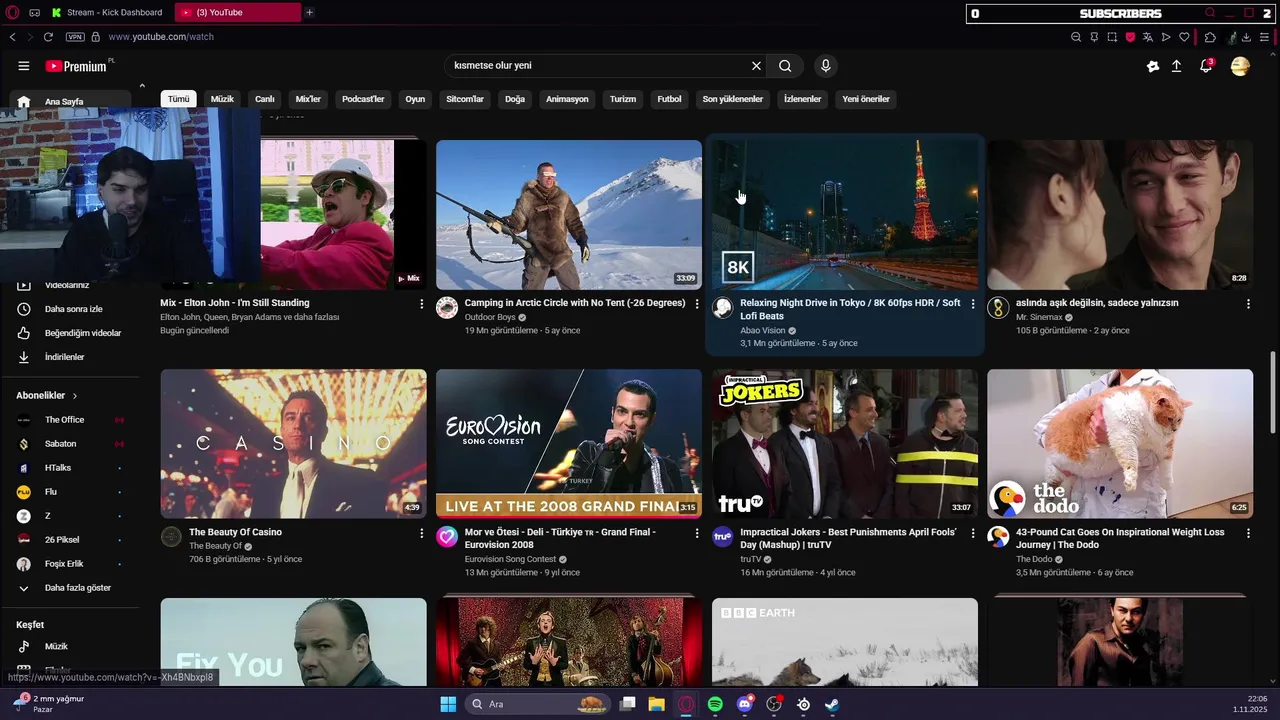Open the Opera GX main menu logo
Image resolution: width=1280 pixels, height=720 pixels.
click(12, 12)
